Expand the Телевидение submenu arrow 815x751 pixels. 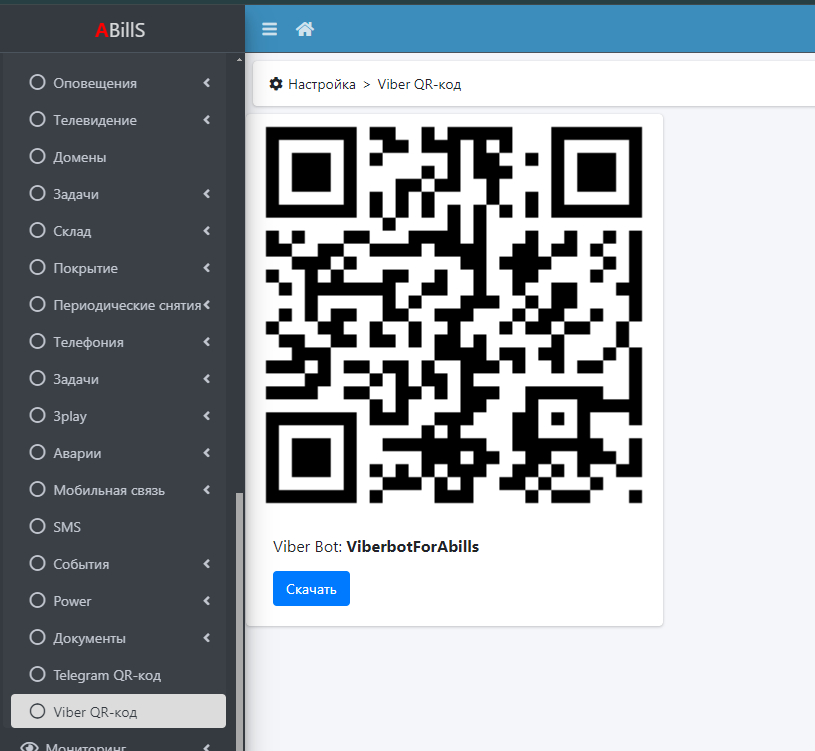click(207, 120)
